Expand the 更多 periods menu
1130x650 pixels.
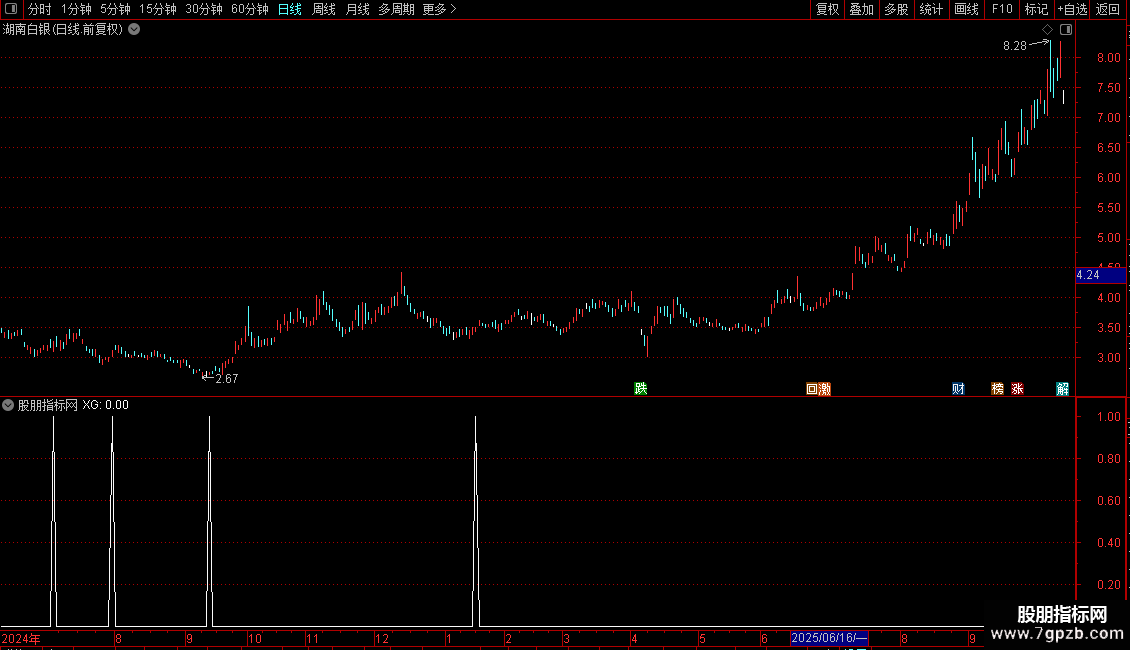coord(440,9)
